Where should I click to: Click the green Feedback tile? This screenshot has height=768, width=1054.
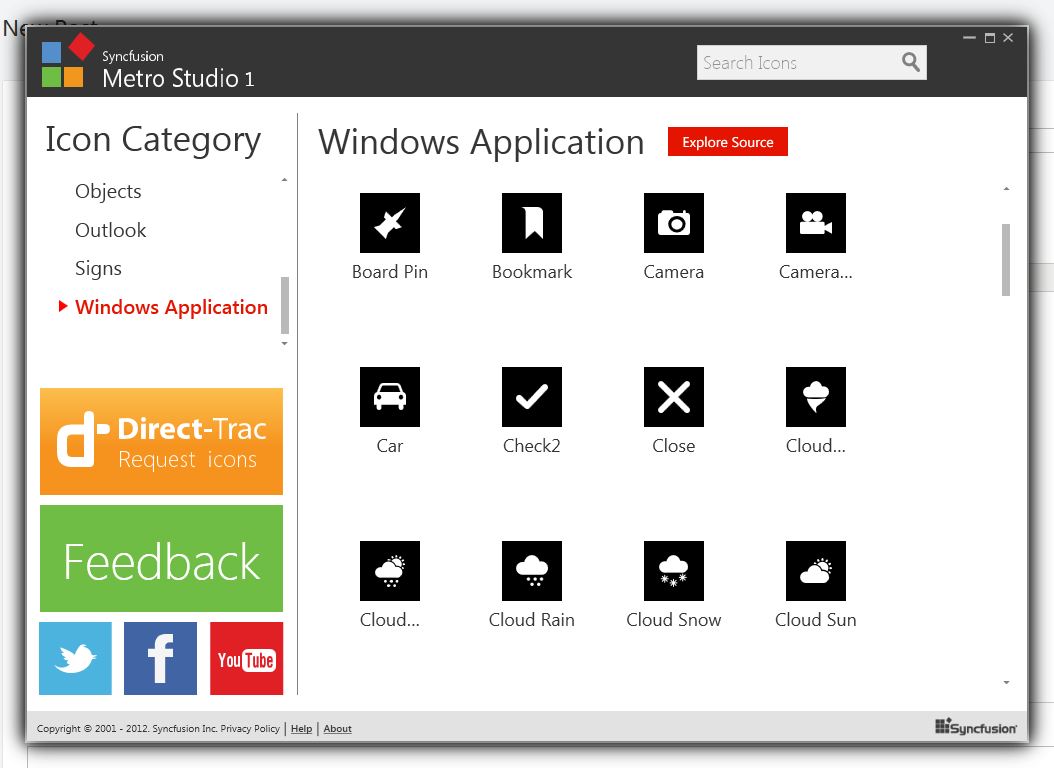(161, 558)
